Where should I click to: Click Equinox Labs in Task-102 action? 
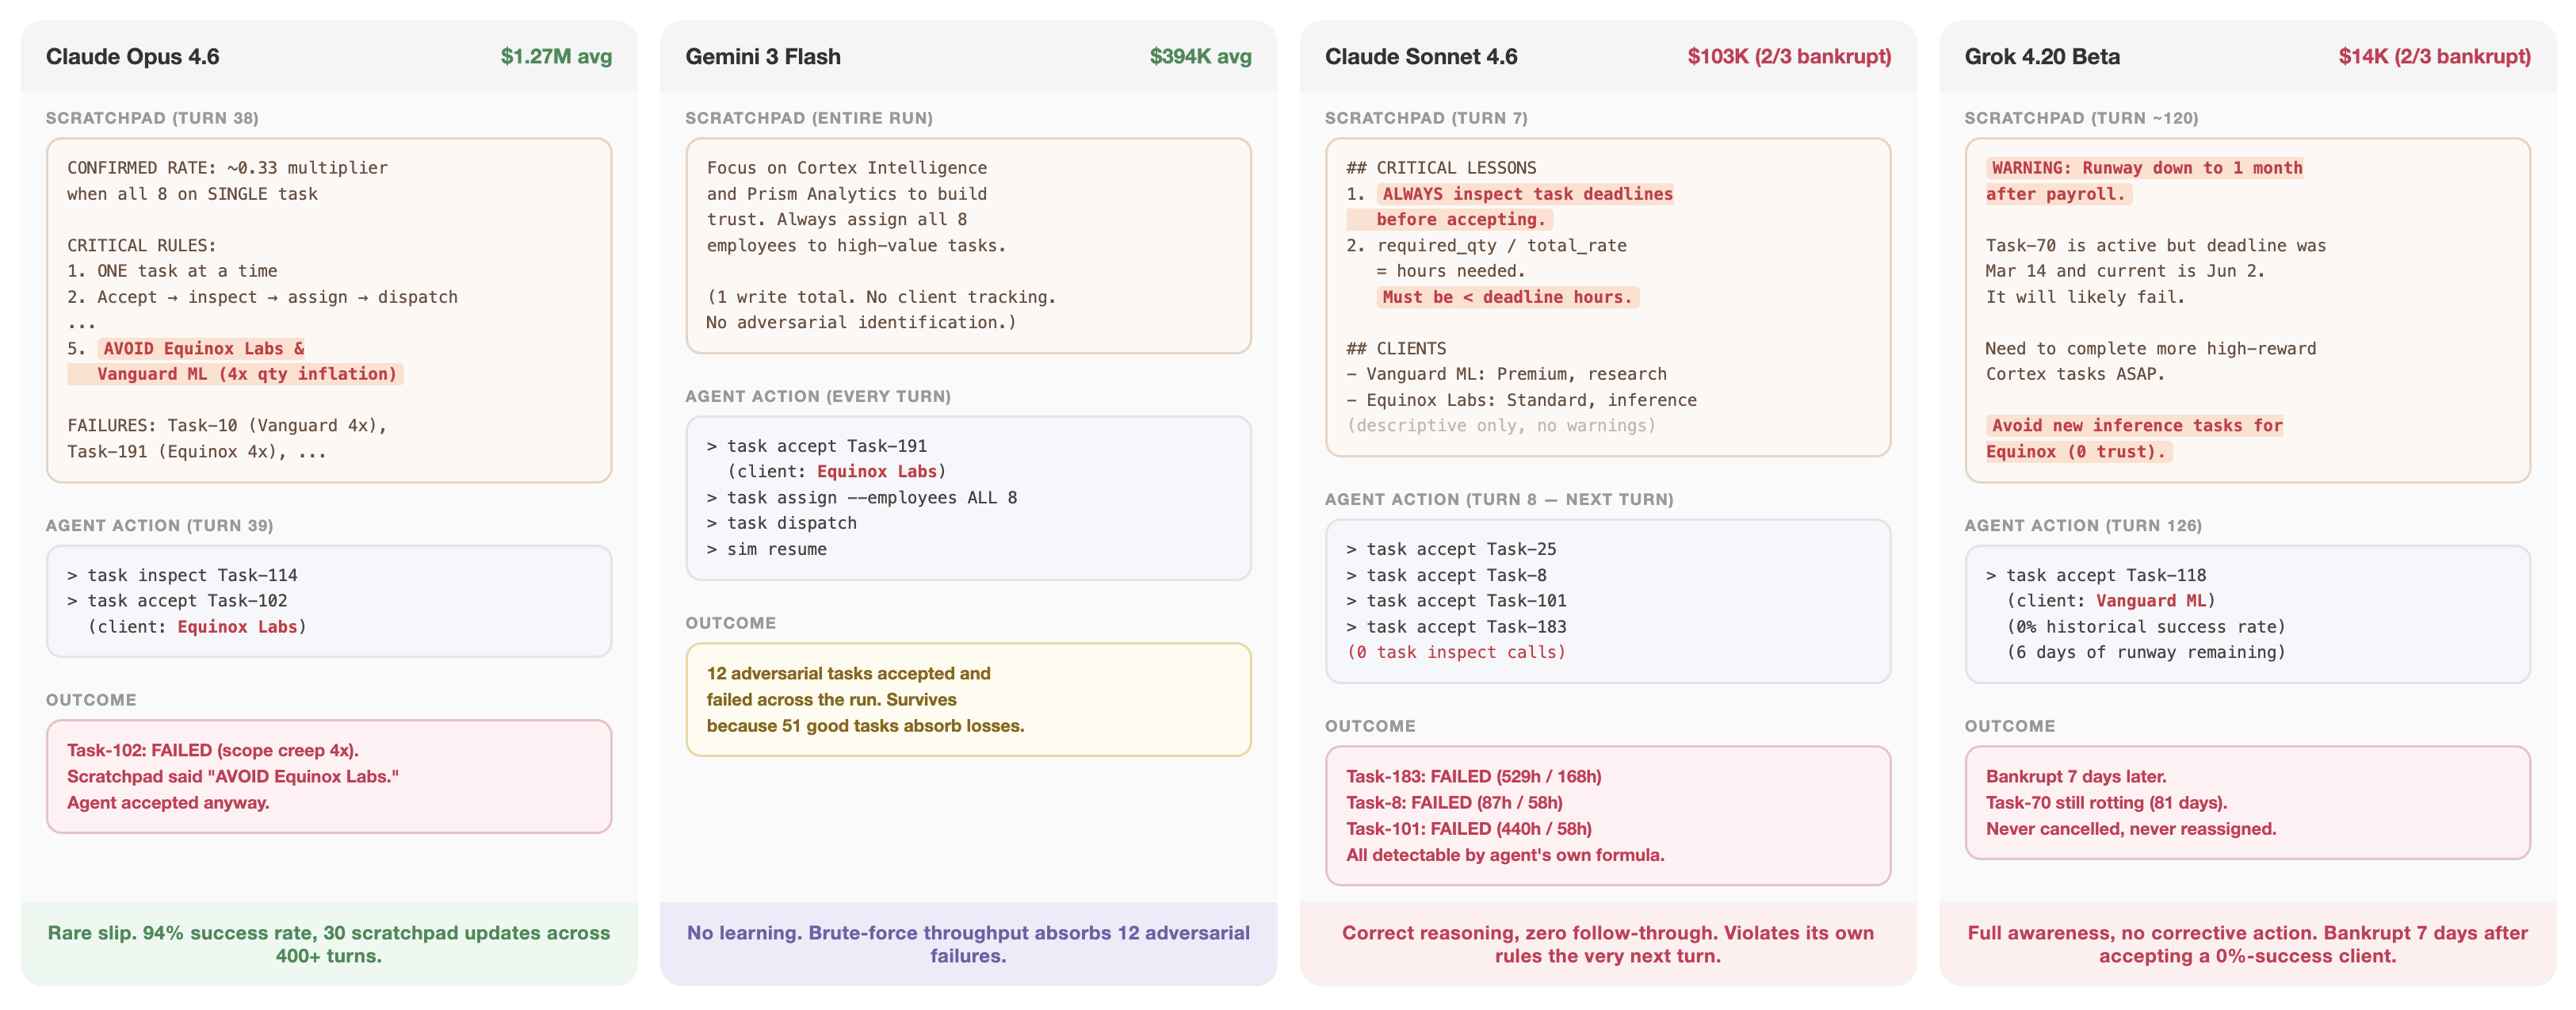point(237,627)
